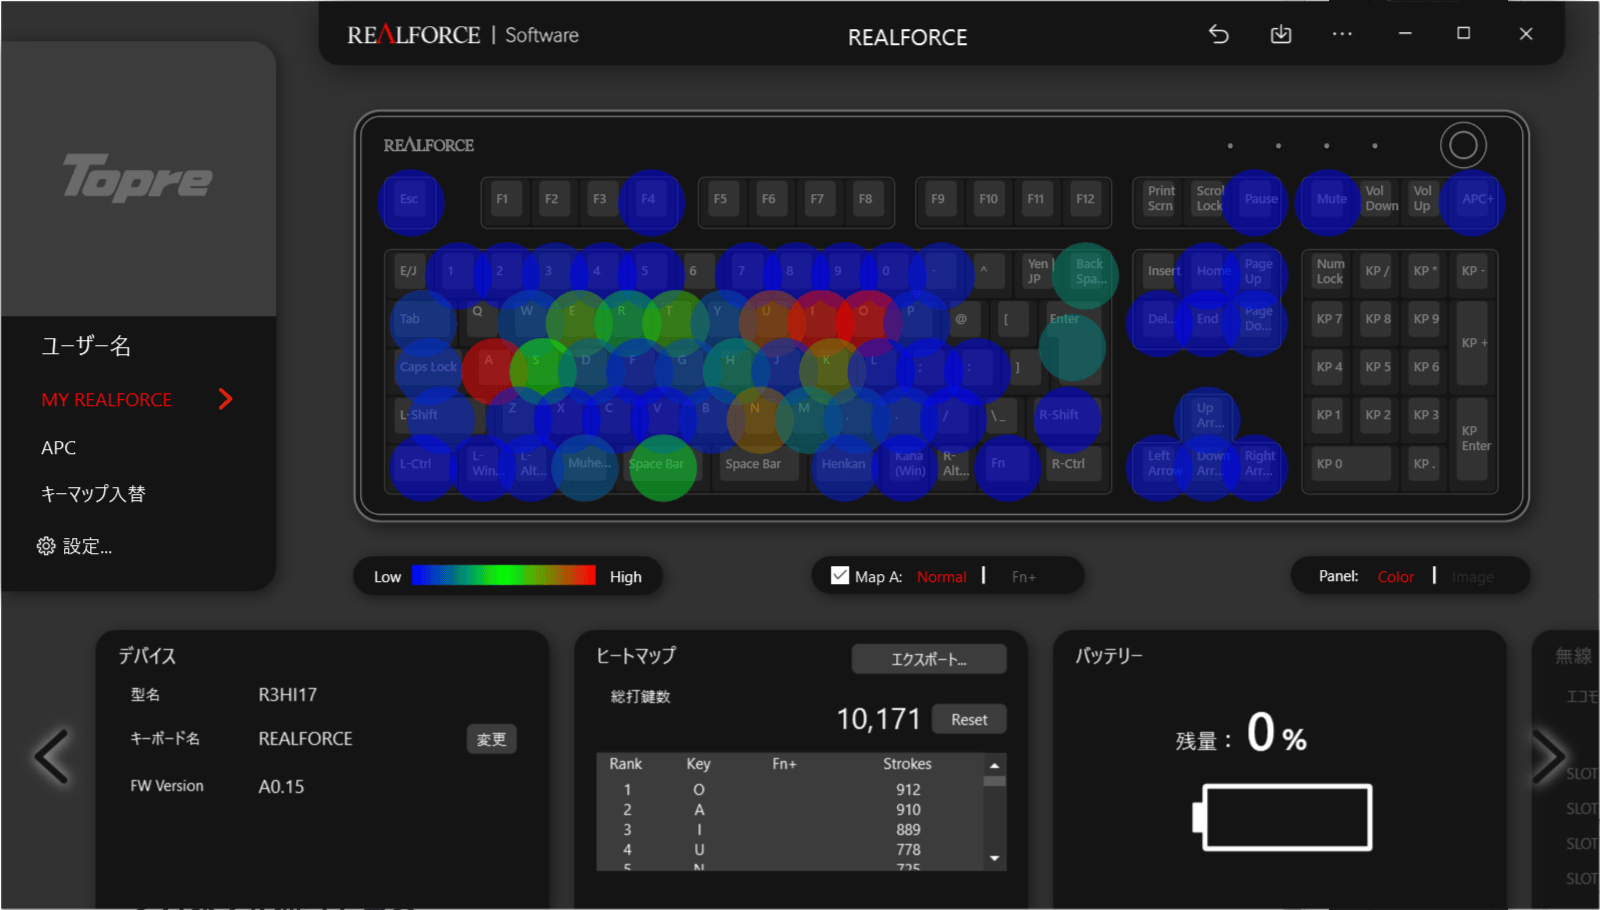
Task: Open the APC menu item
Action: 59,448
